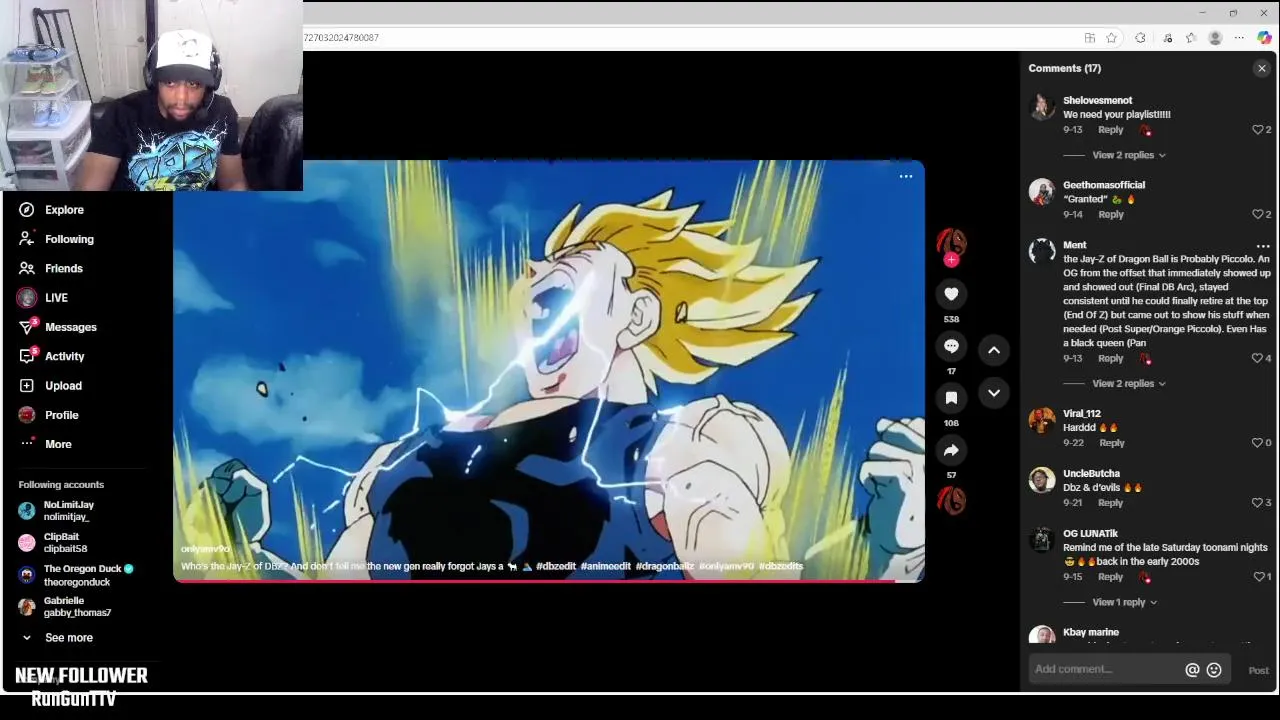Reply to Shelovesmenot's comment
The width and height of the screenshot is (1280, 720).
(x=1110, y=130)
